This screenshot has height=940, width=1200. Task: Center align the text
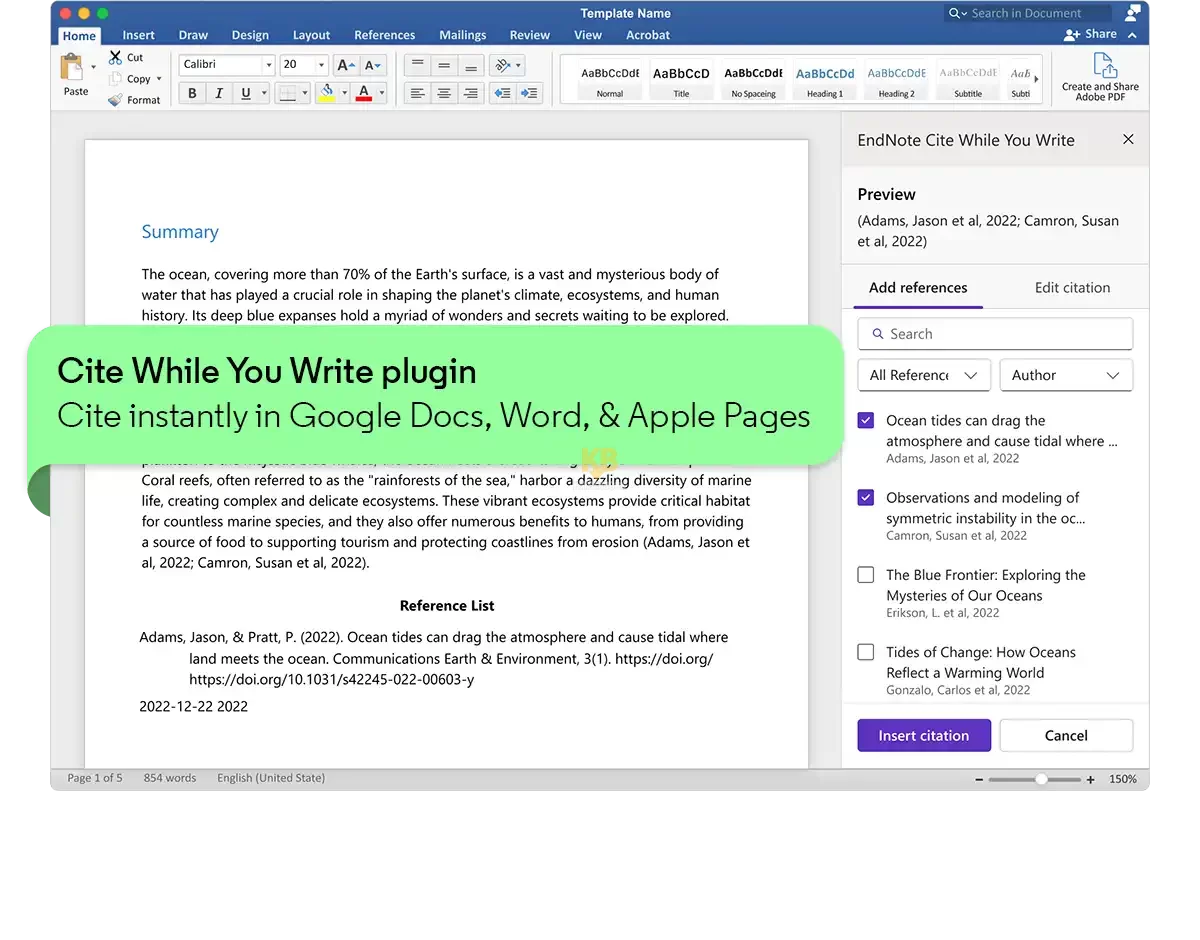click(444, 93)
